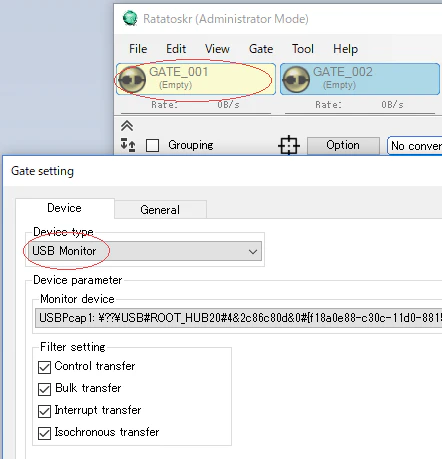This screenshot has width=442, height=459.
Task: Open the Edit menu
Action: 176,49
